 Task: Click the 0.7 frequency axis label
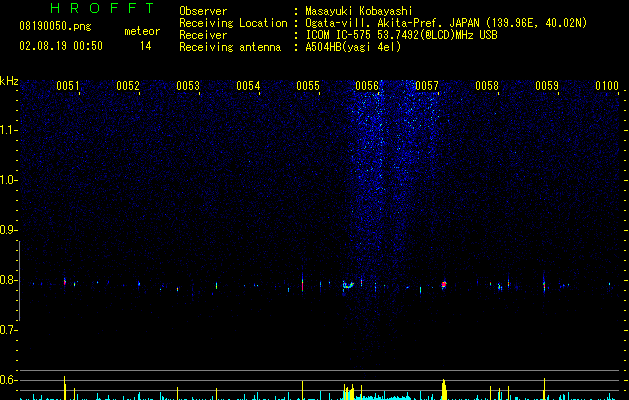(x=8, y=330)
